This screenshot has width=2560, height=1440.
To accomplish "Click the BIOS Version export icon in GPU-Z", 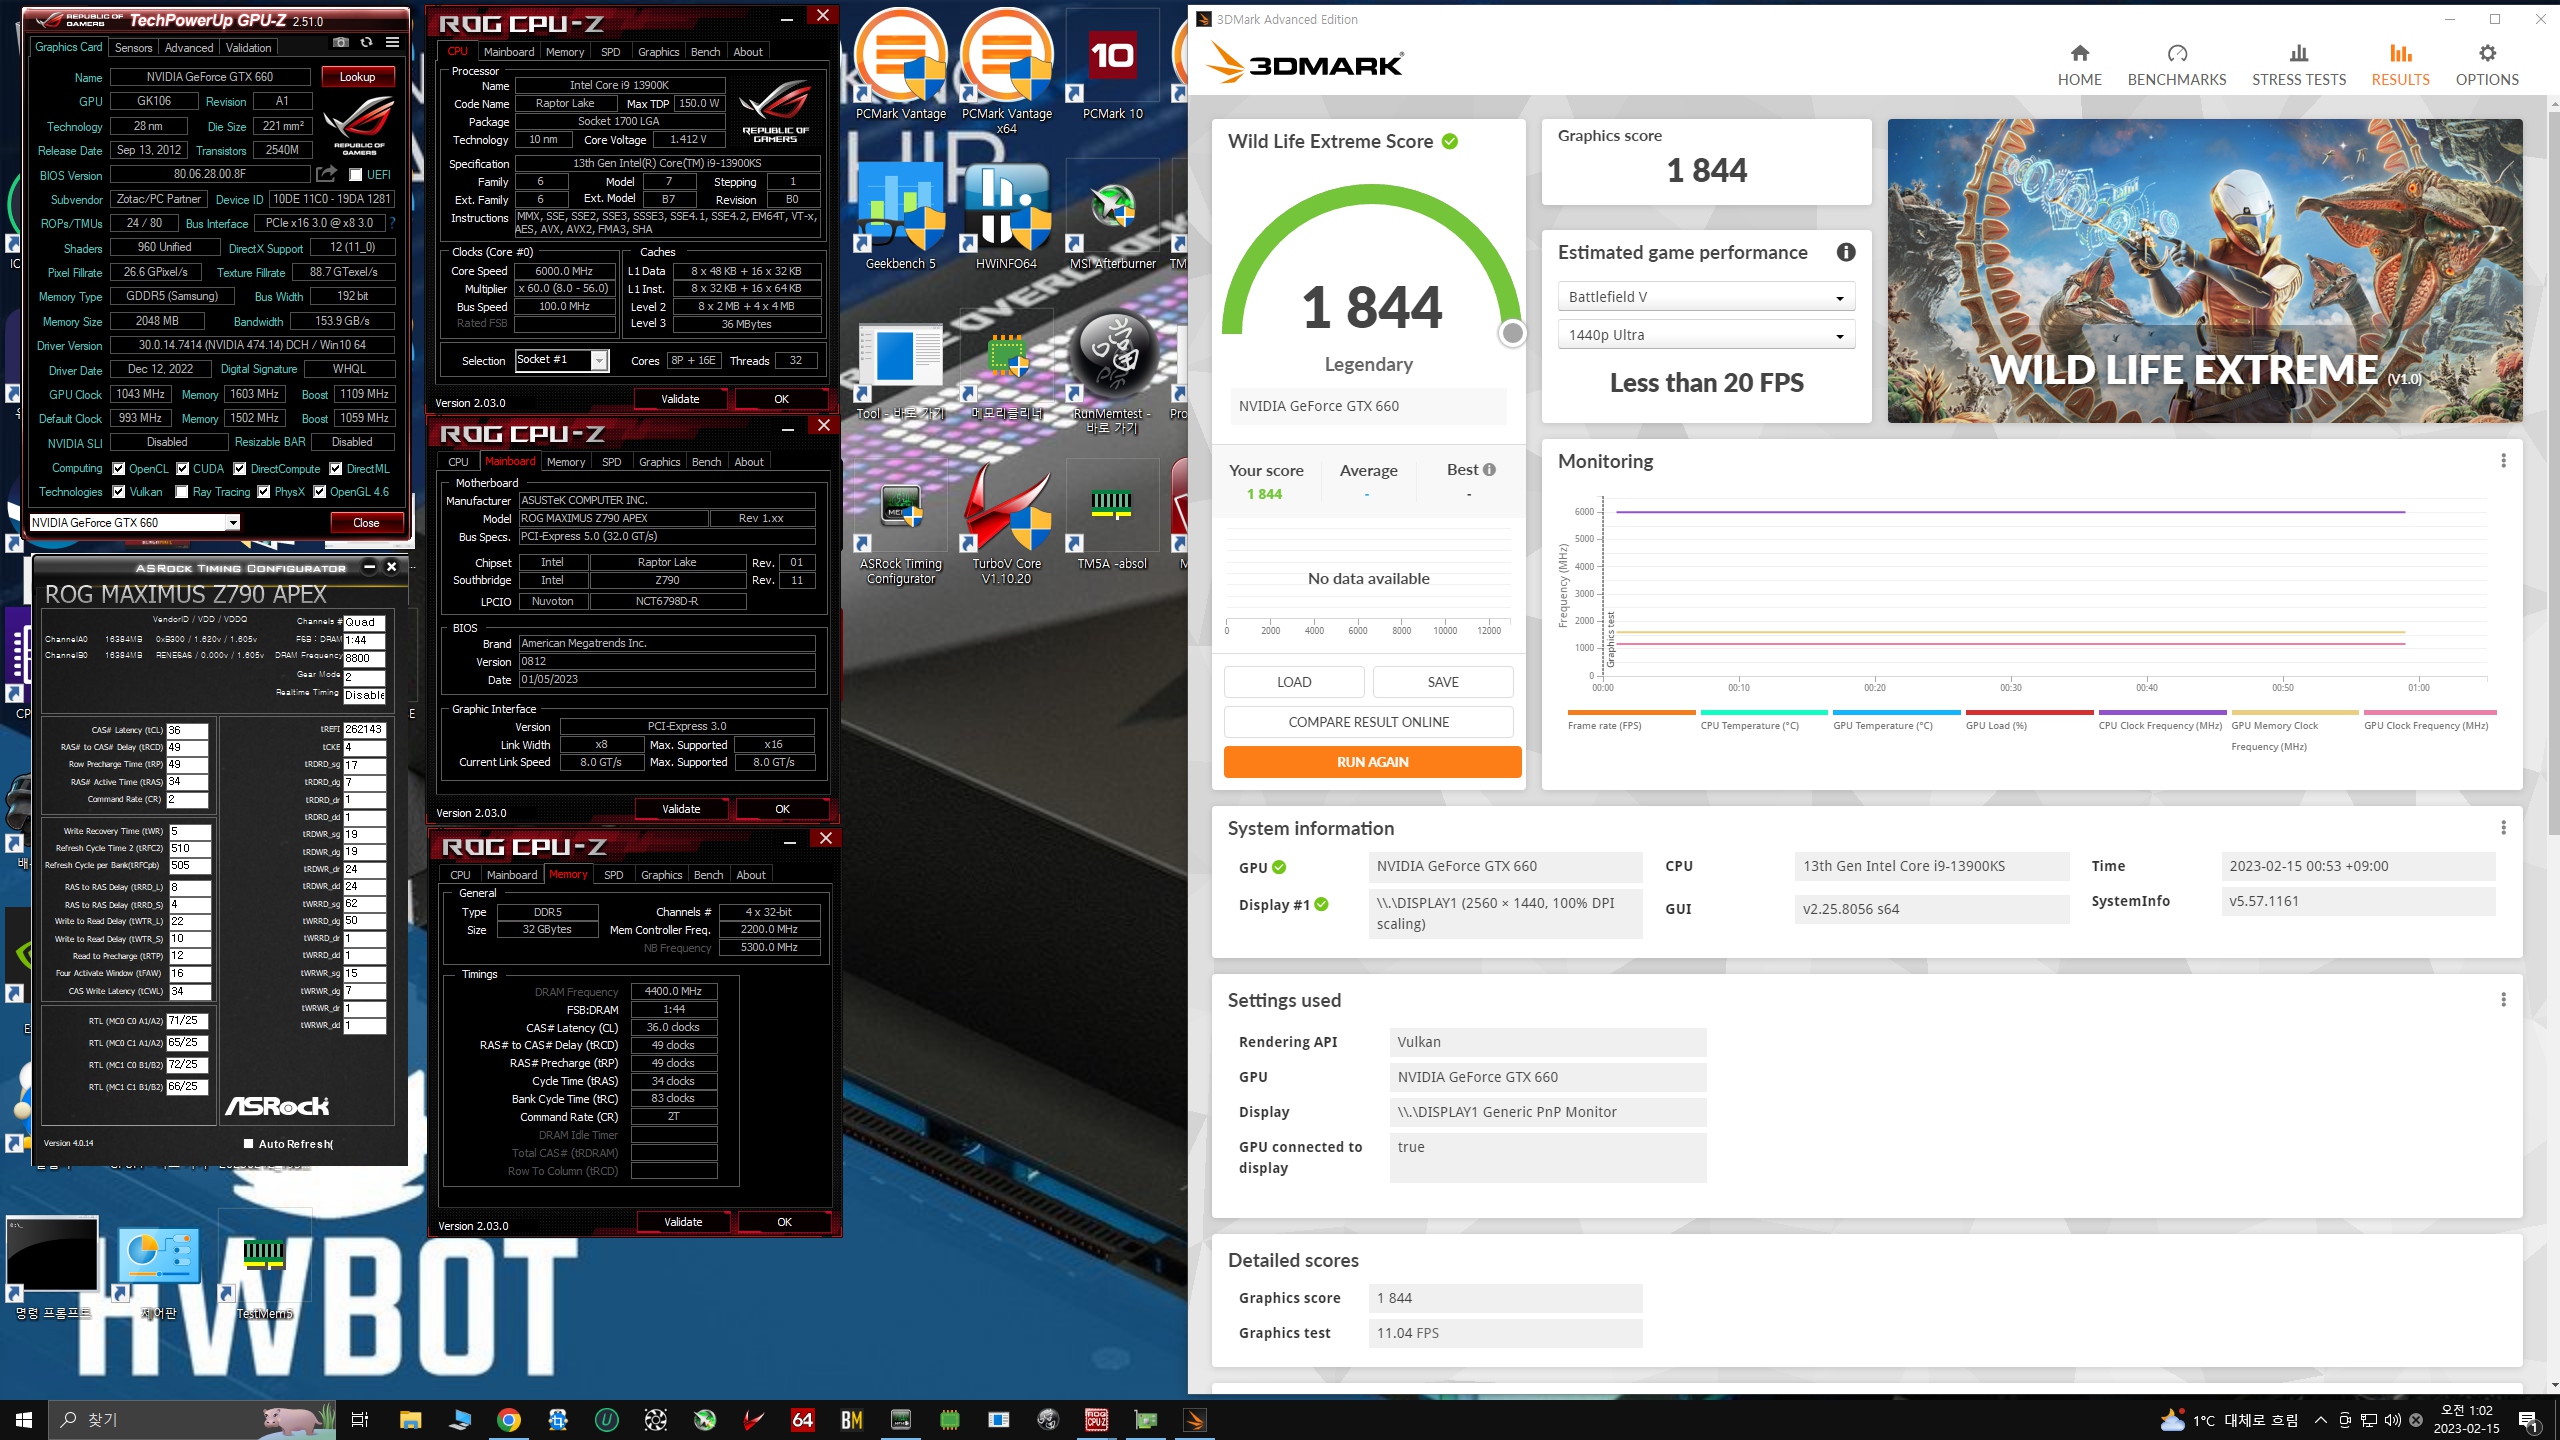I will click(x=326, y=175).
